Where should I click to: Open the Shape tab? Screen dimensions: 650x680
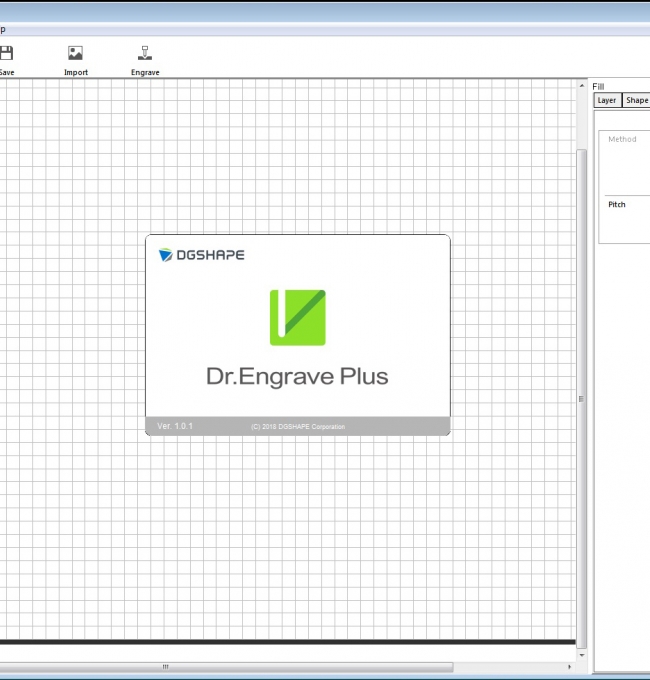tap(636, 100)
